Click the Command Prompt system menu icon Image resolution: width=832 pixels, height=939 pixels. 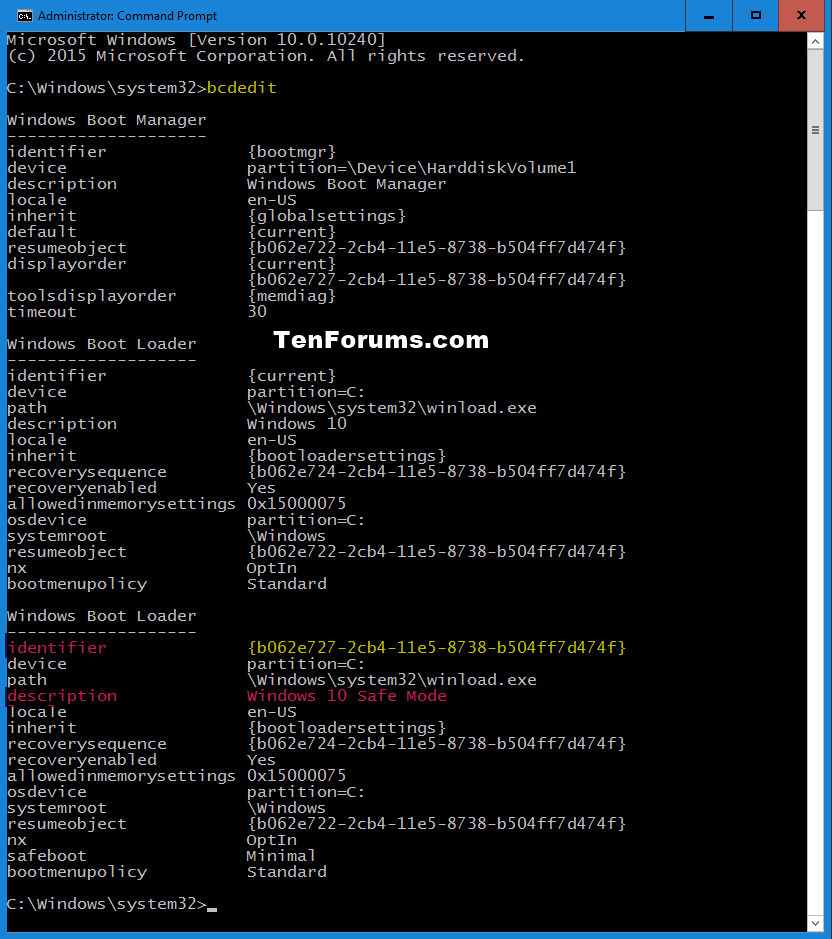click(24, 16)
